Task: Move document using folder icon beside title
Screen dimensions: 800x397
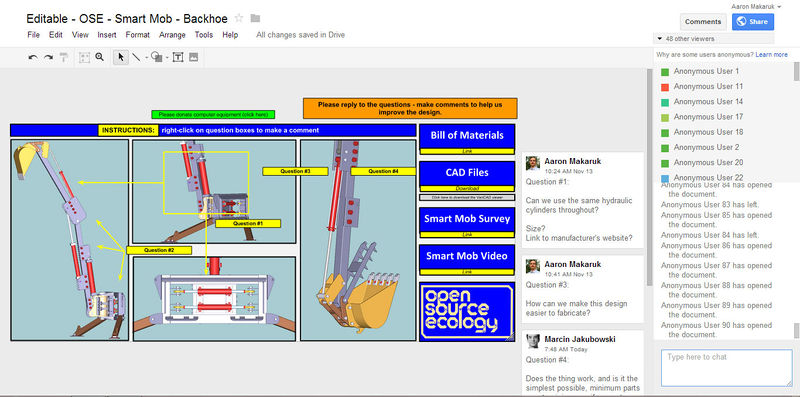Action: click(x=255, y=19)
